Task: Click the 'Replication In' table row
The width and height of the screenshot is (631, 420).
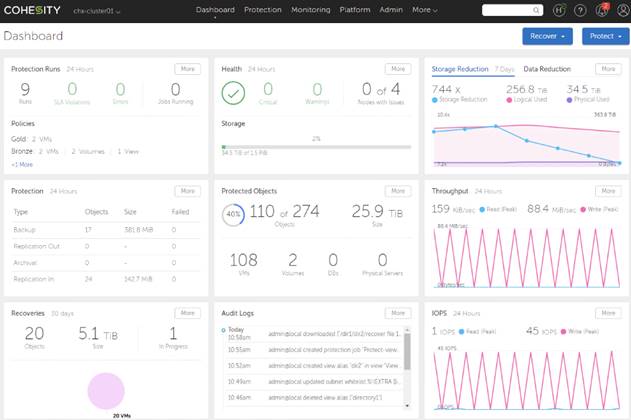Action: 105,279
